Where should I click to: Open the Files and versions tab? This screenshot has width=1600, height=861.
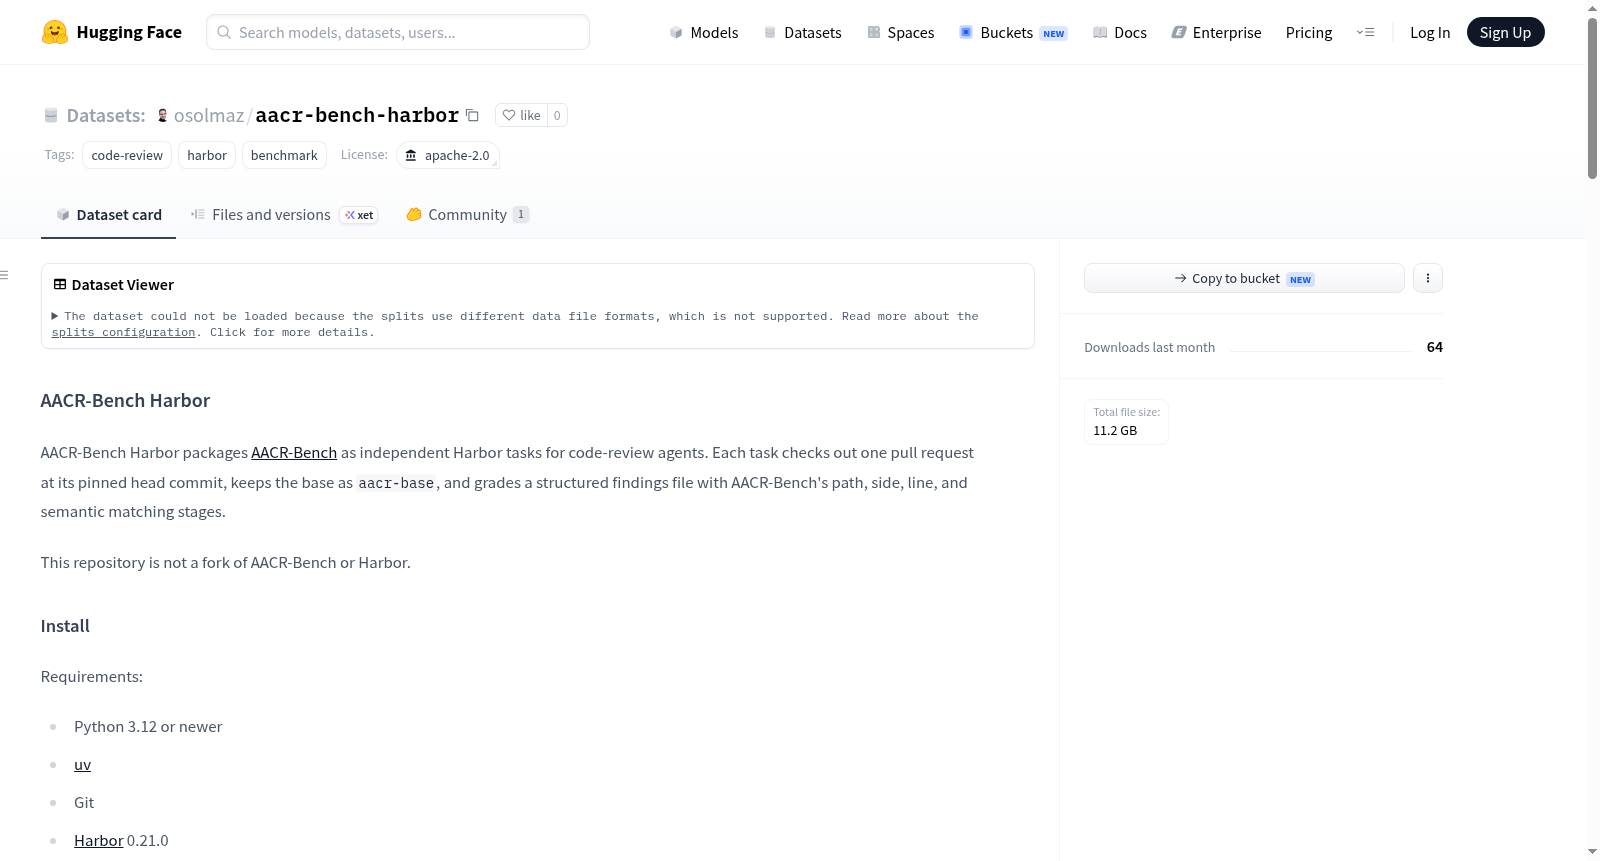tap(284, 215)
